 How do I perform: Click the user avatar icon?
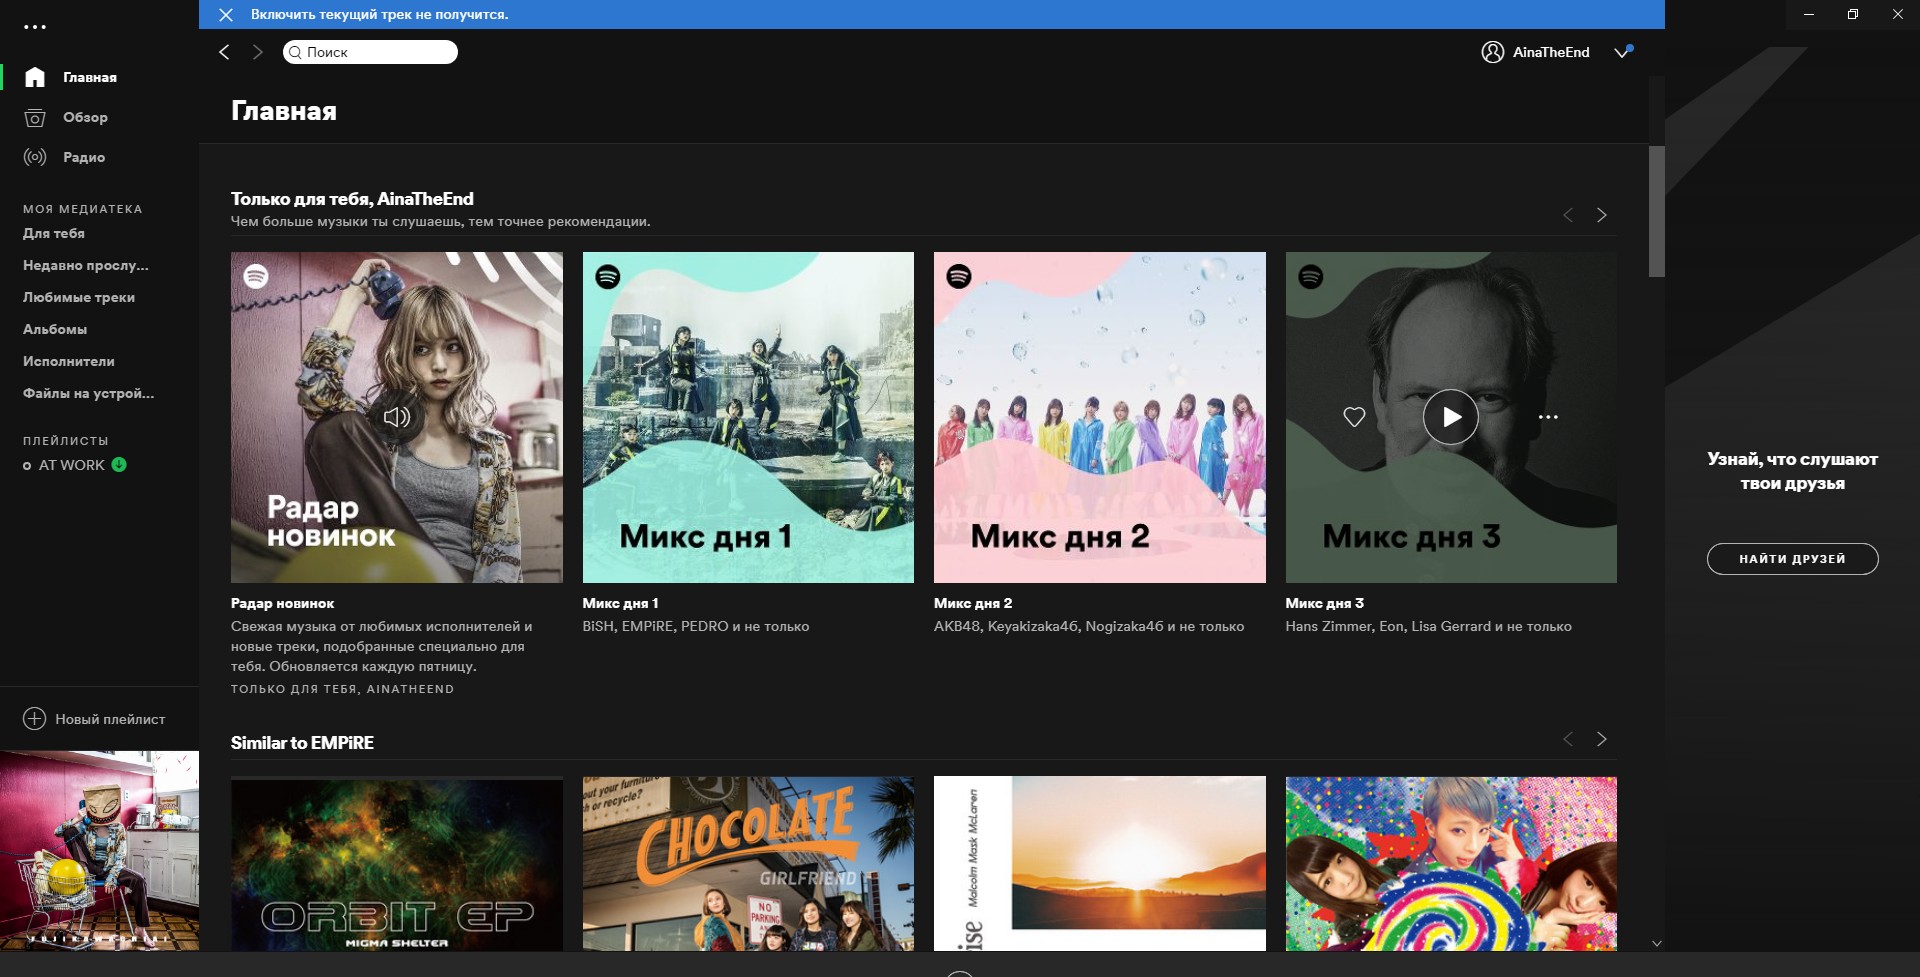point(1492,52)
